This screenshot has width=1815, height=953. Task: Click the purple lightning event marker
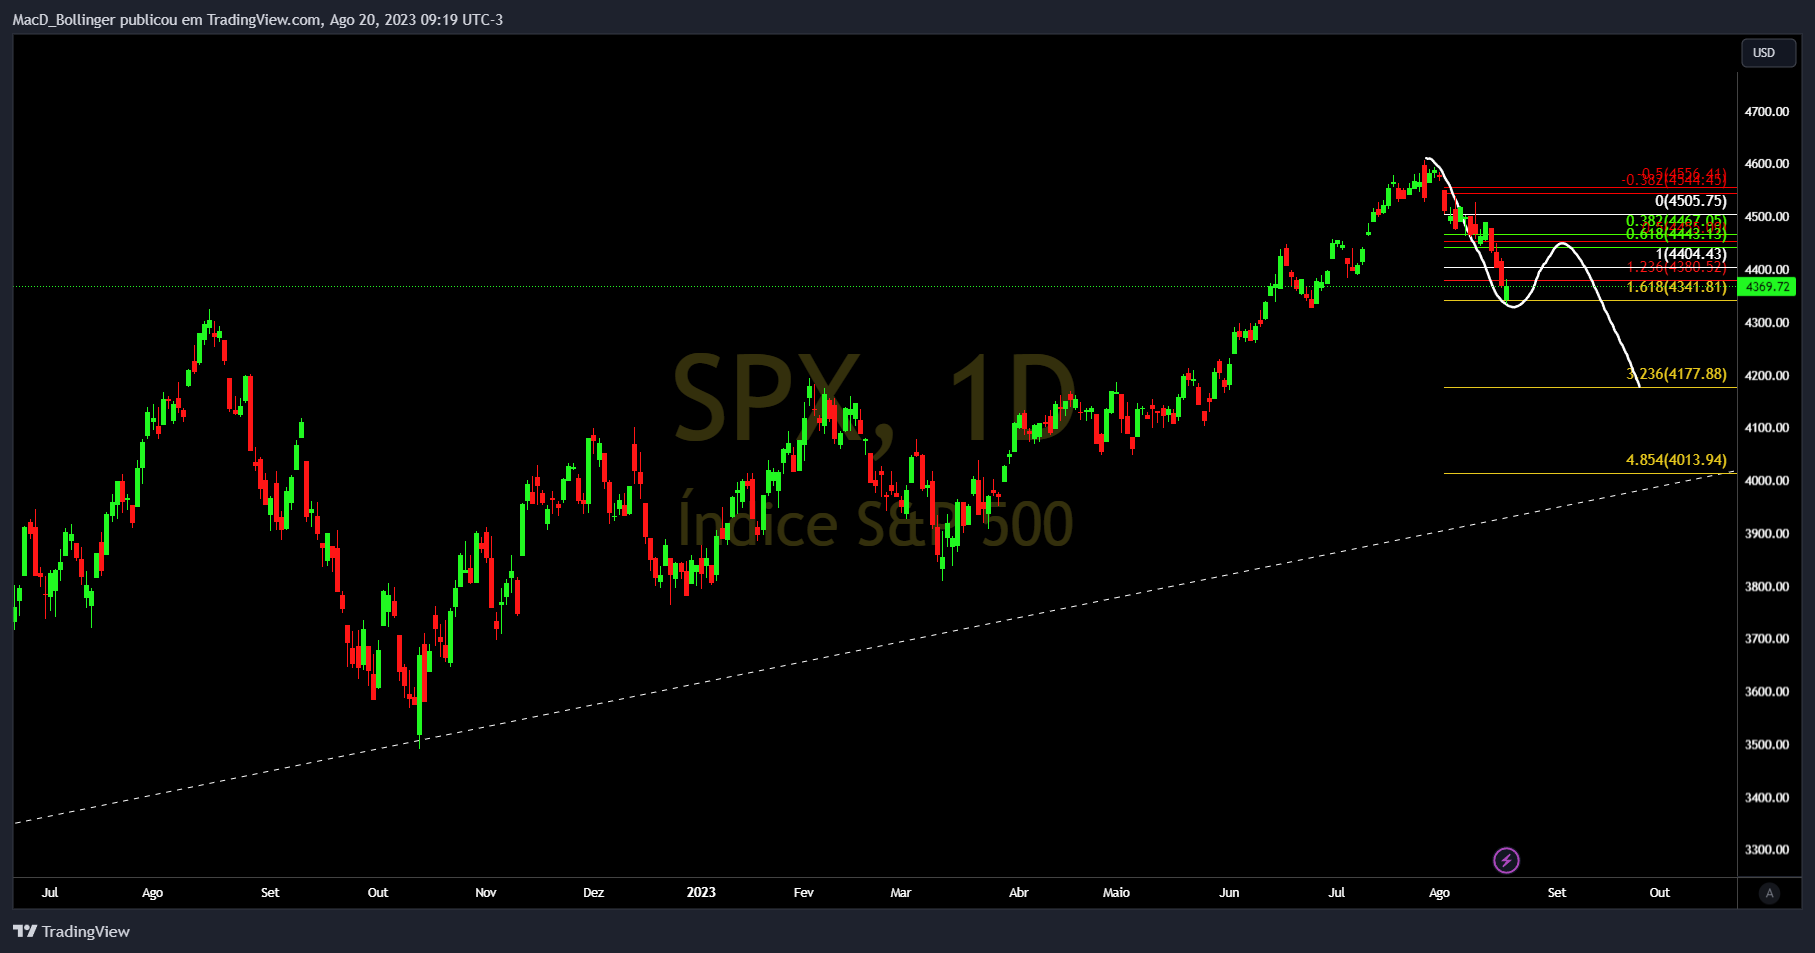pyautogui.click(x=1506, y=860)
